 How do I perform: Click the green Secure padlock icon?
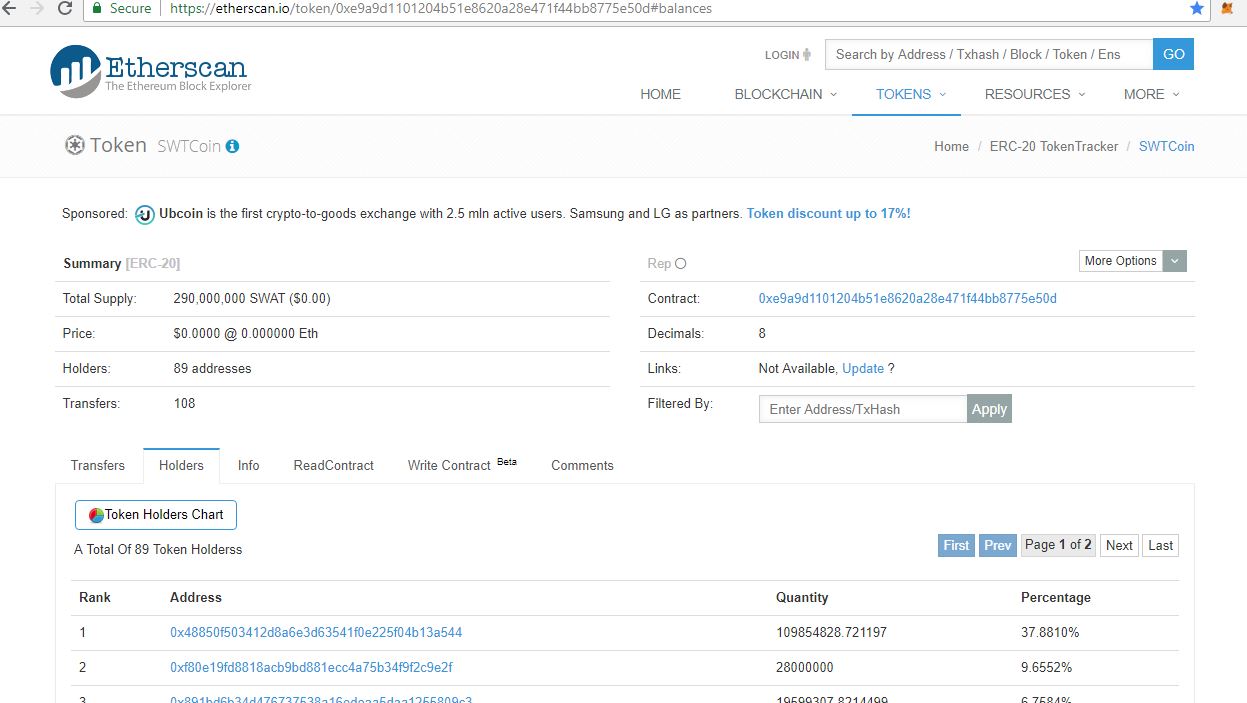click(97, 8)
